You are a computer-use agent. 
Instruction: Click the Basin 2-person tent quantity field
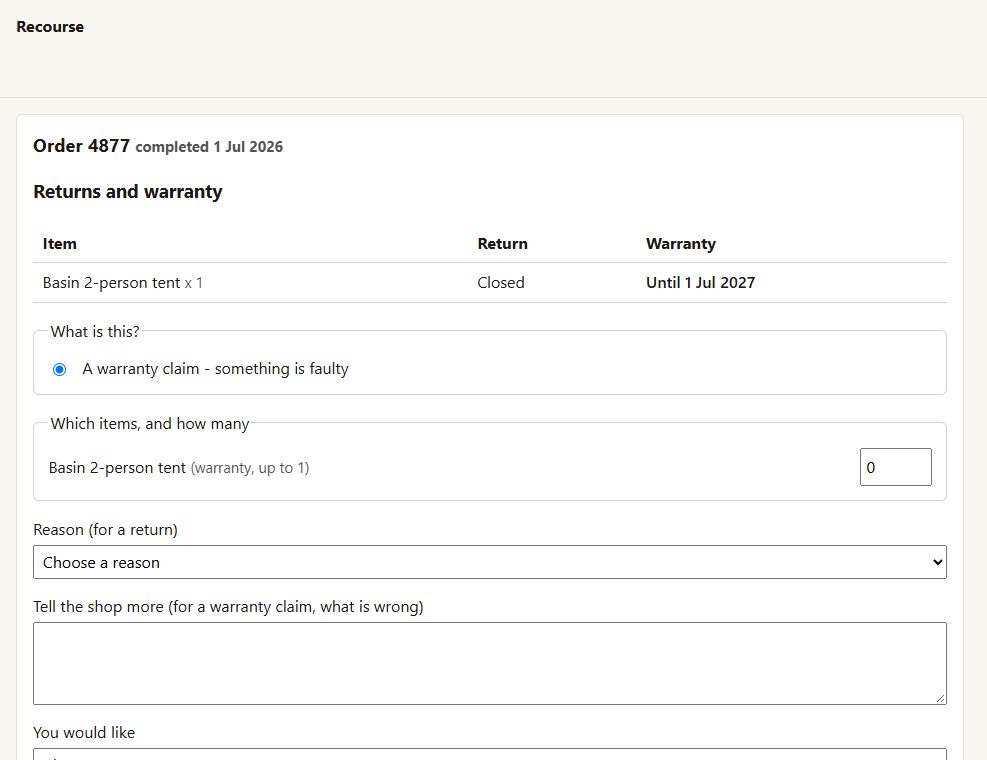pyautogui.click(x=896, y=467)
